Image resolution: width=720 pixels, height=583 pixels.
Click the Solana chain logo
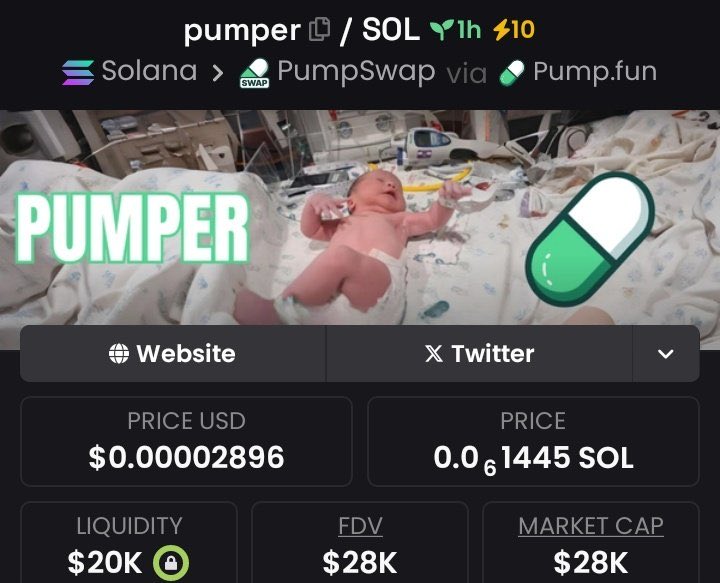(78, 73)
